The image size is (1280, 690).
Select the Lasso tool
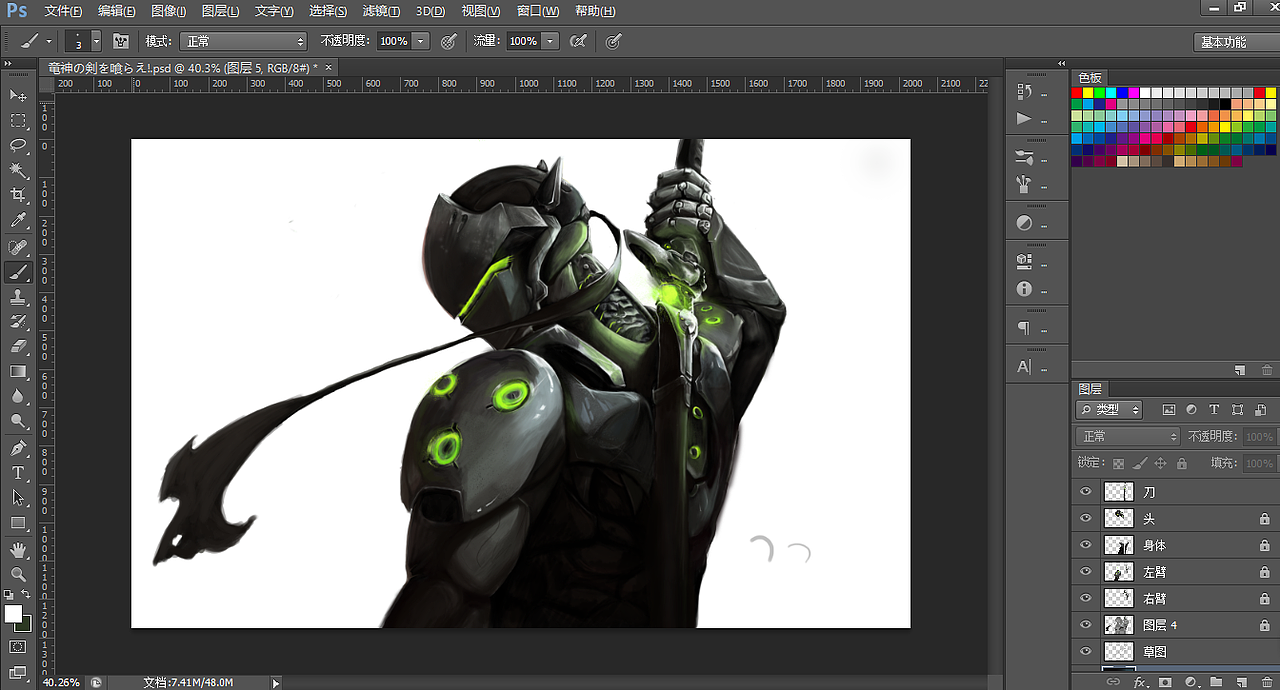[x=18, y=145]
